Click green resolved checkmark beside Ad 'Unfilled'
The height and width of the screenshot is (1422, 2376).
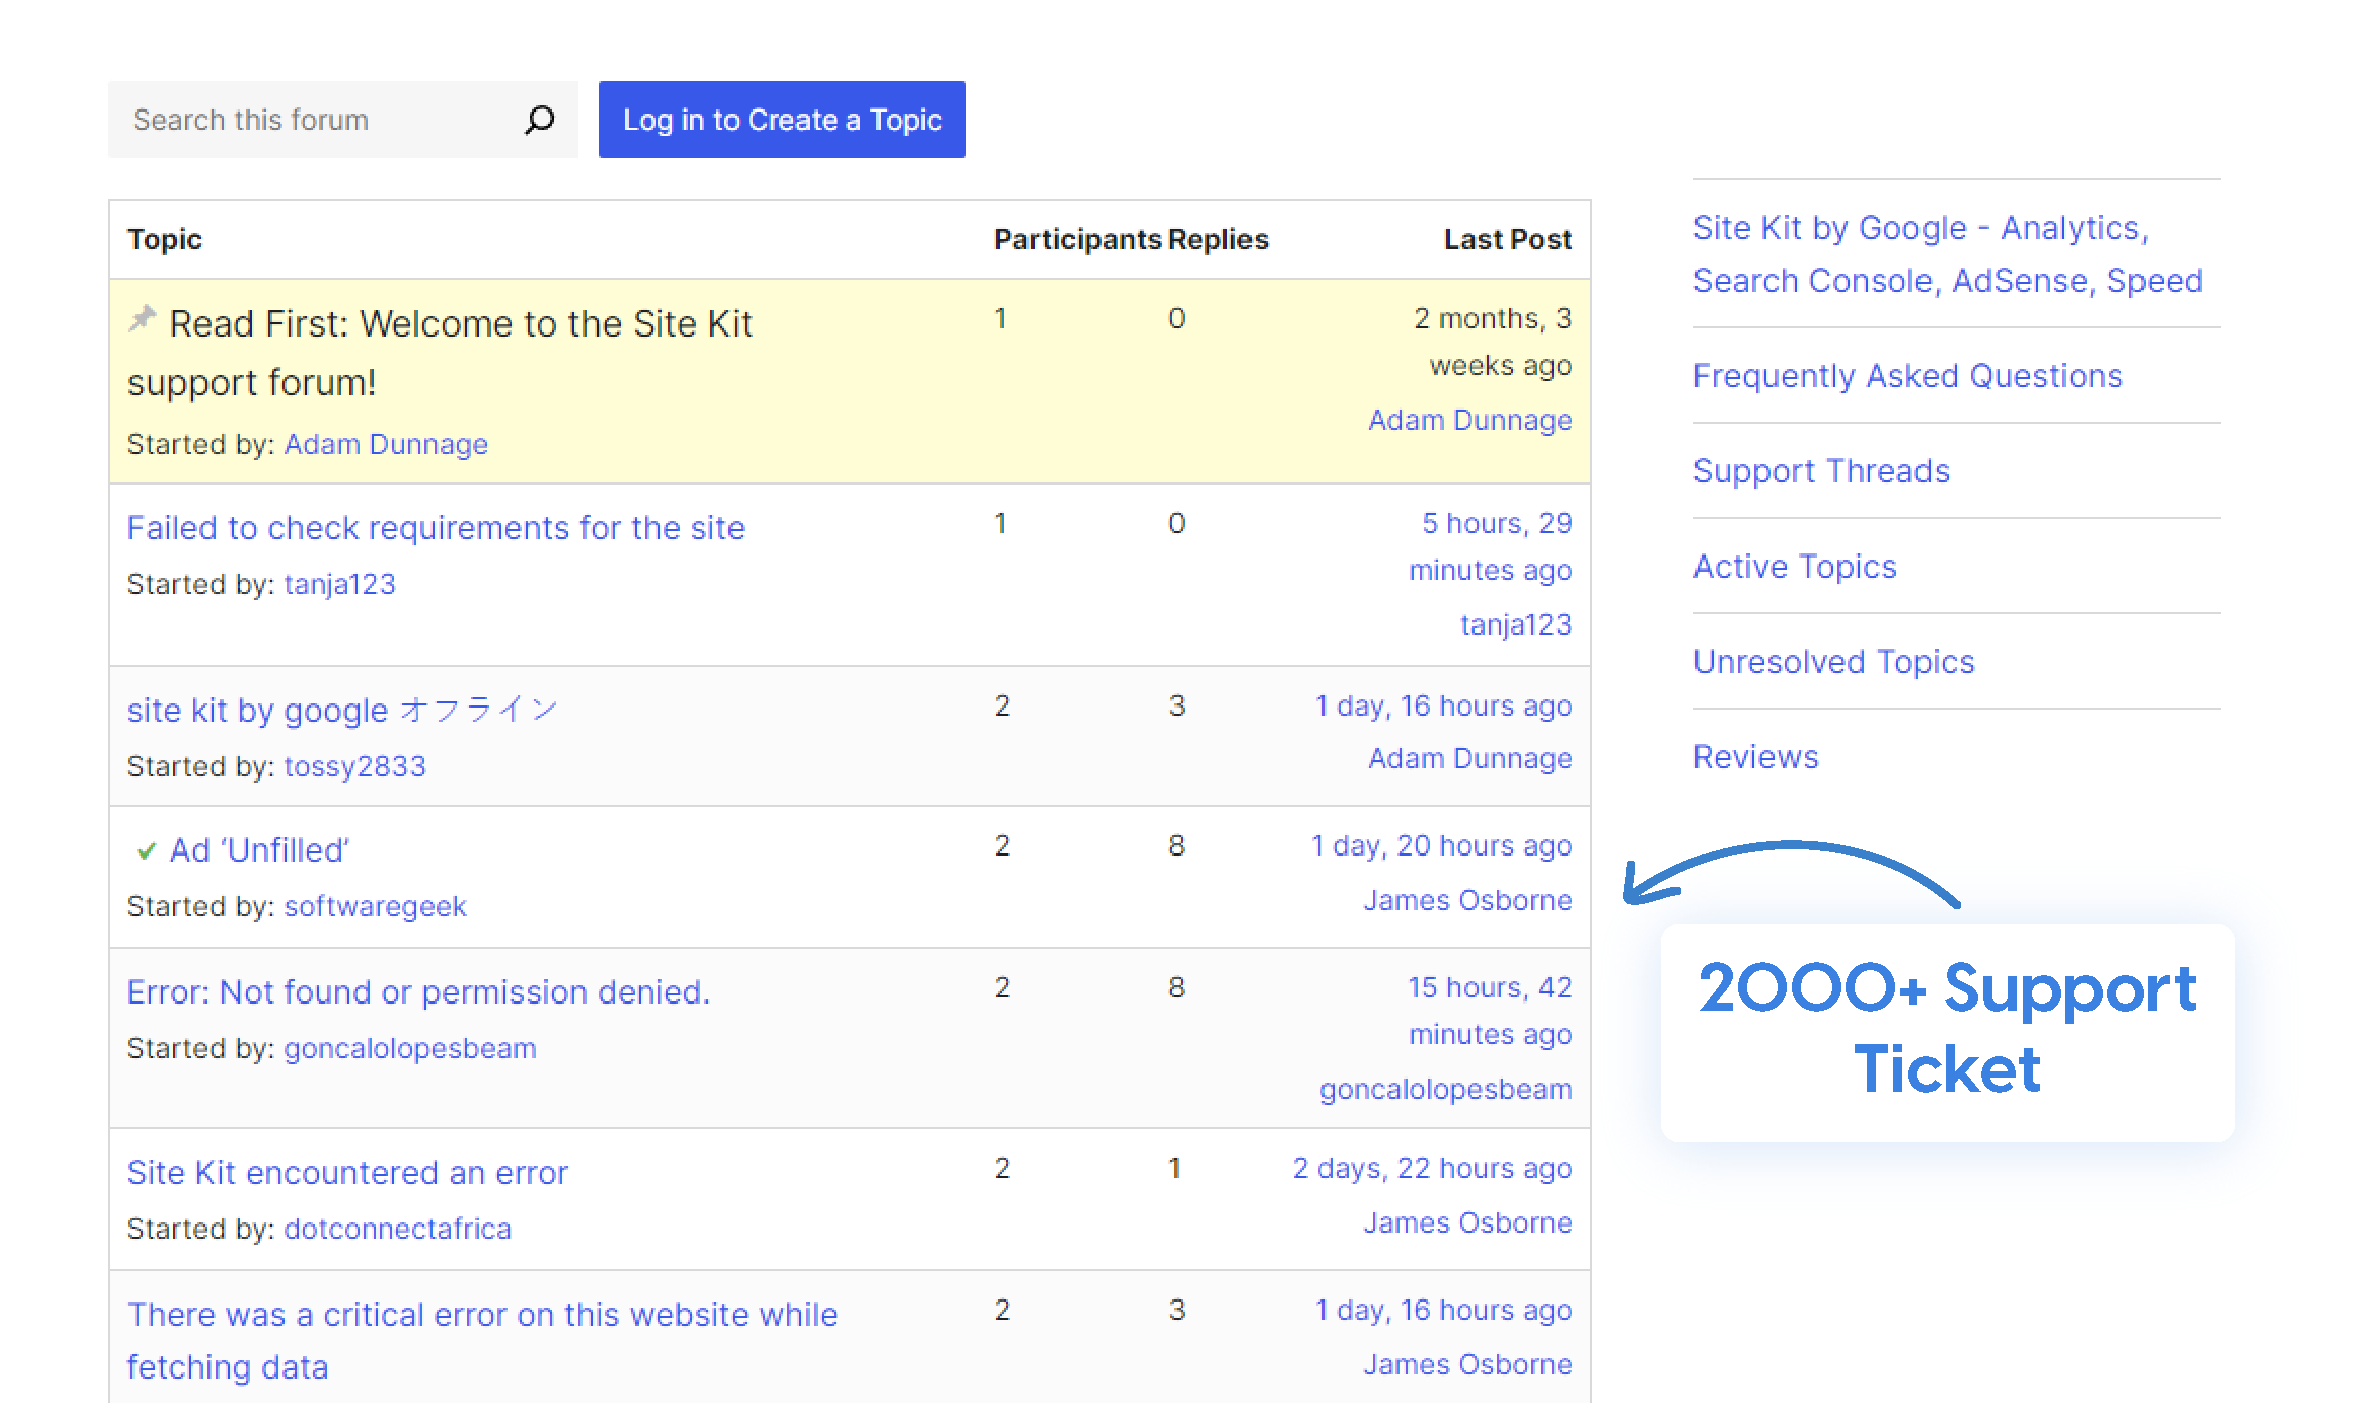[146, 851]
